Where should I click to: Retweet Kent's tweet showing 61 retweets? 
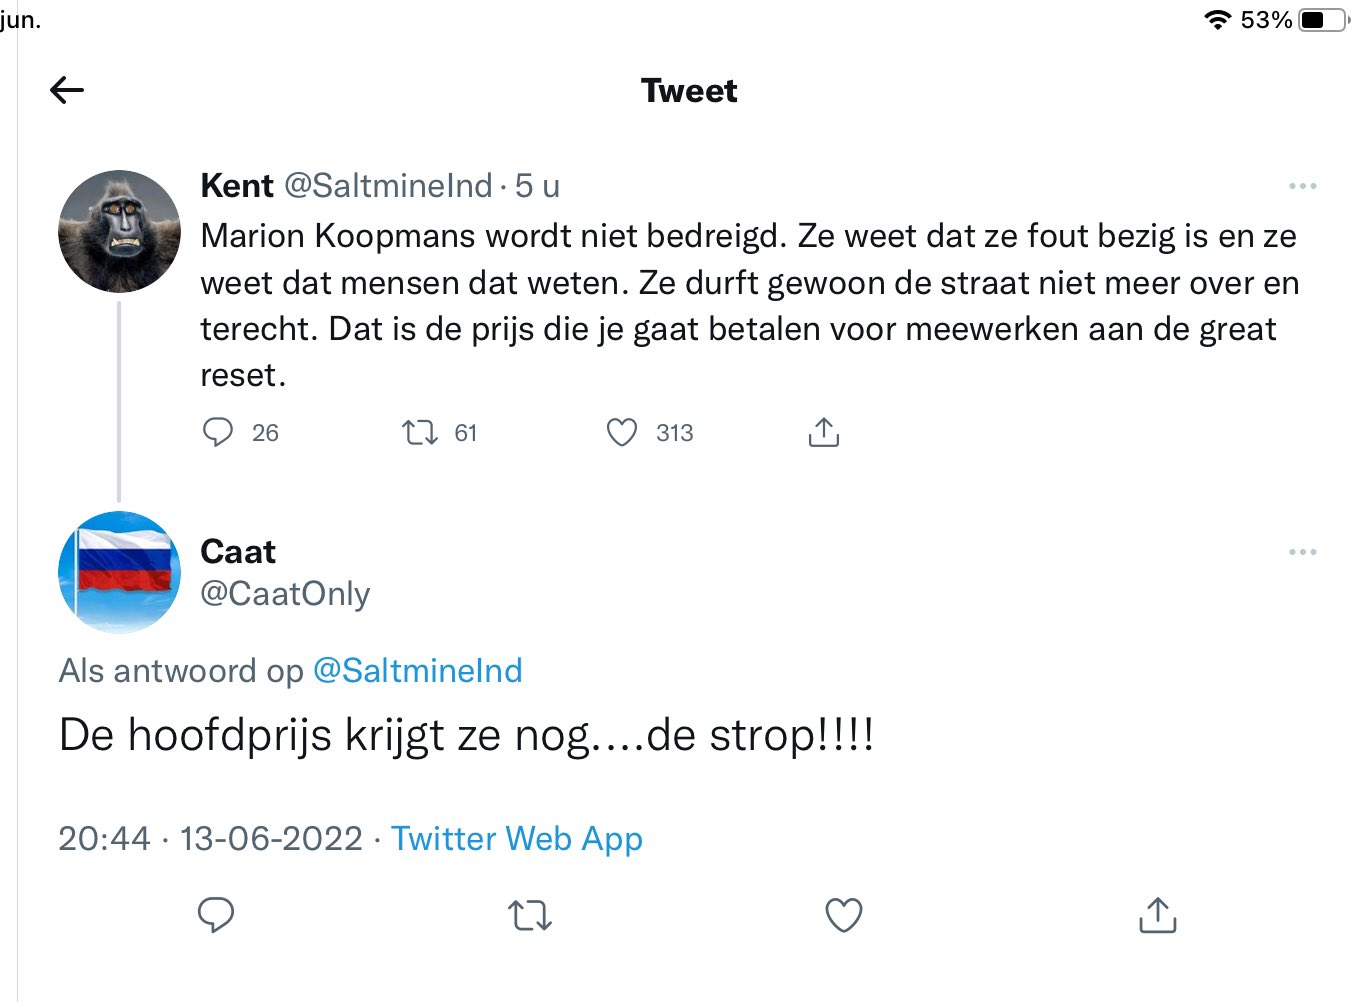(x=420, y=432)
